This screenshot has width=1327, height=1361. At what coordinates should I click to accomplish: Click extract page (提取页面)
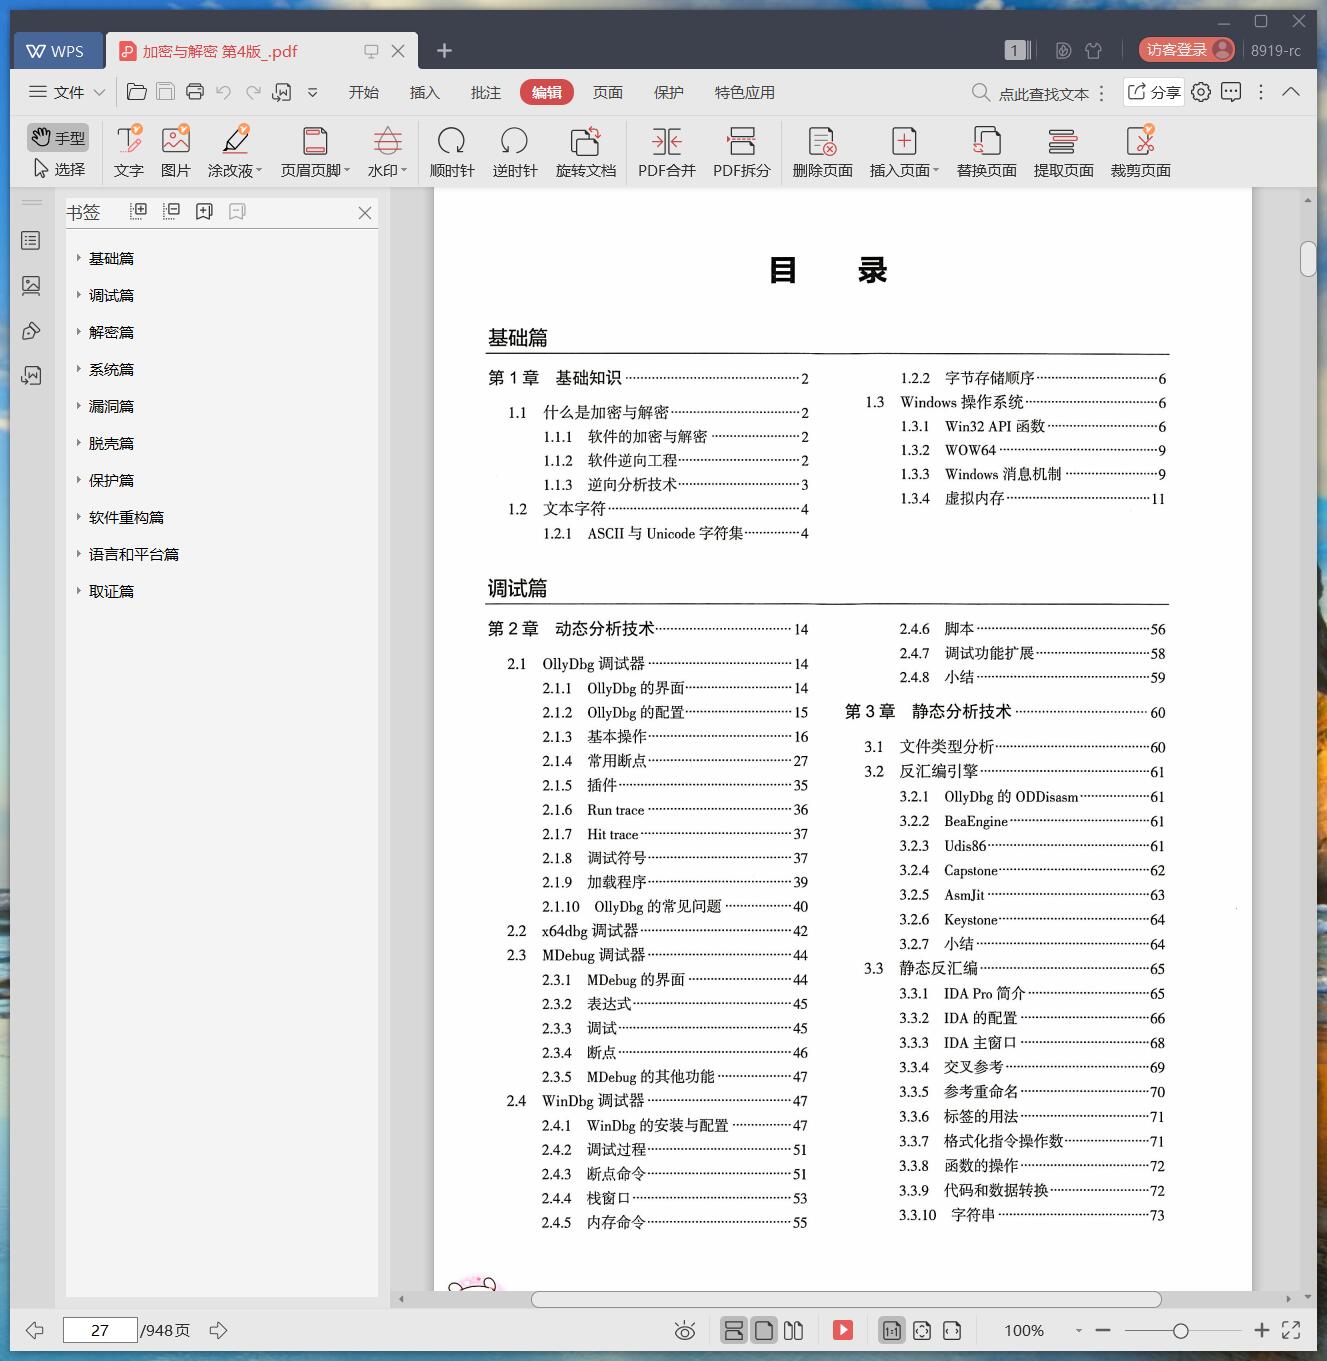1063,151
